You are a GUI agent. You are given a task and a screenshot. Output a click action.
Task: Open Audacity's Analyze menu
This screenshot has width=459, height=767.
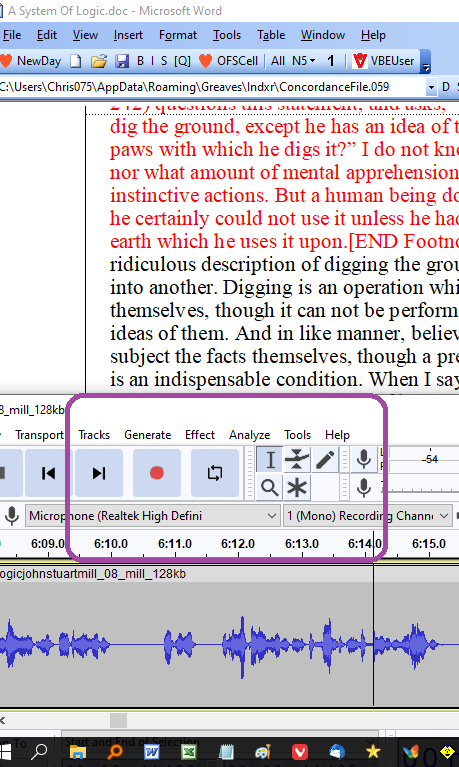pyautogui.click(x=250, y=435)
